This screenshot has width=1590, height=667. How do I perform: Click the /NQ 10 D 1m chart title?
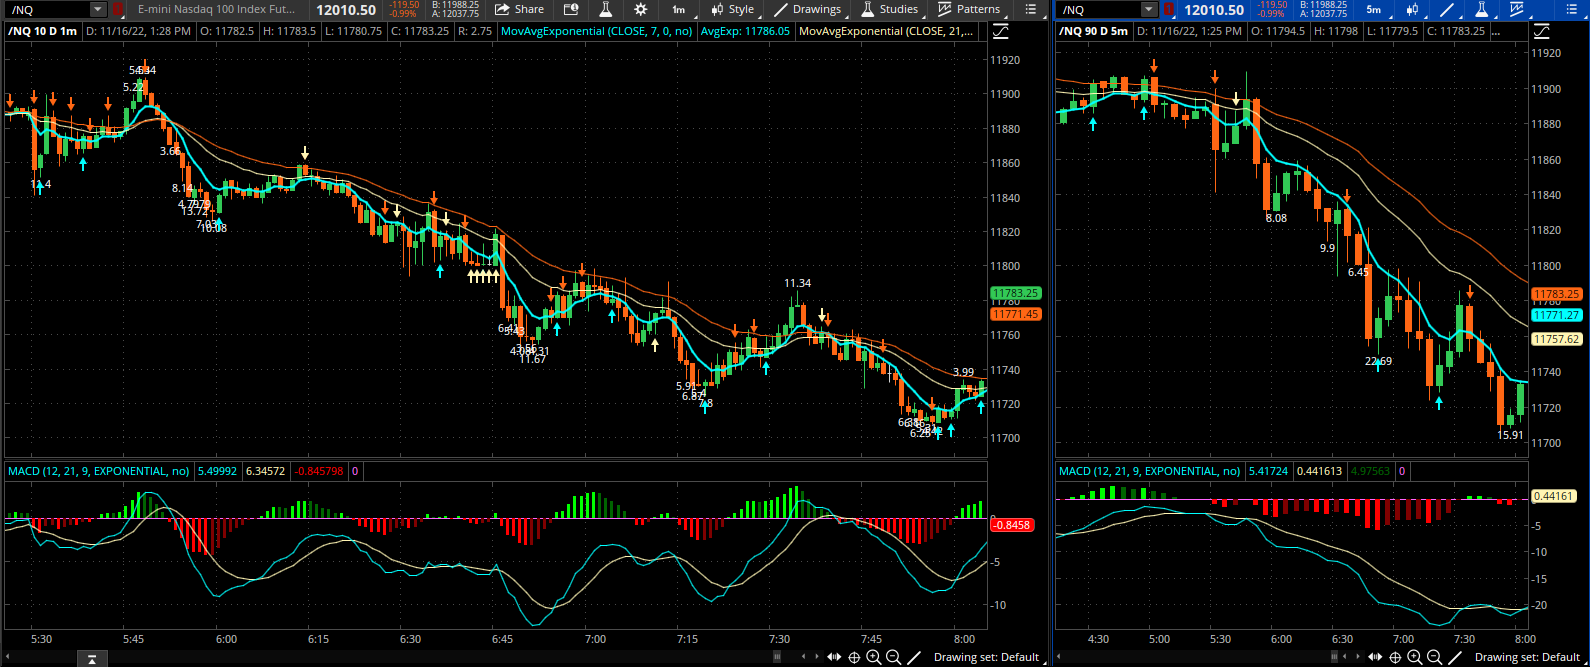42,31
